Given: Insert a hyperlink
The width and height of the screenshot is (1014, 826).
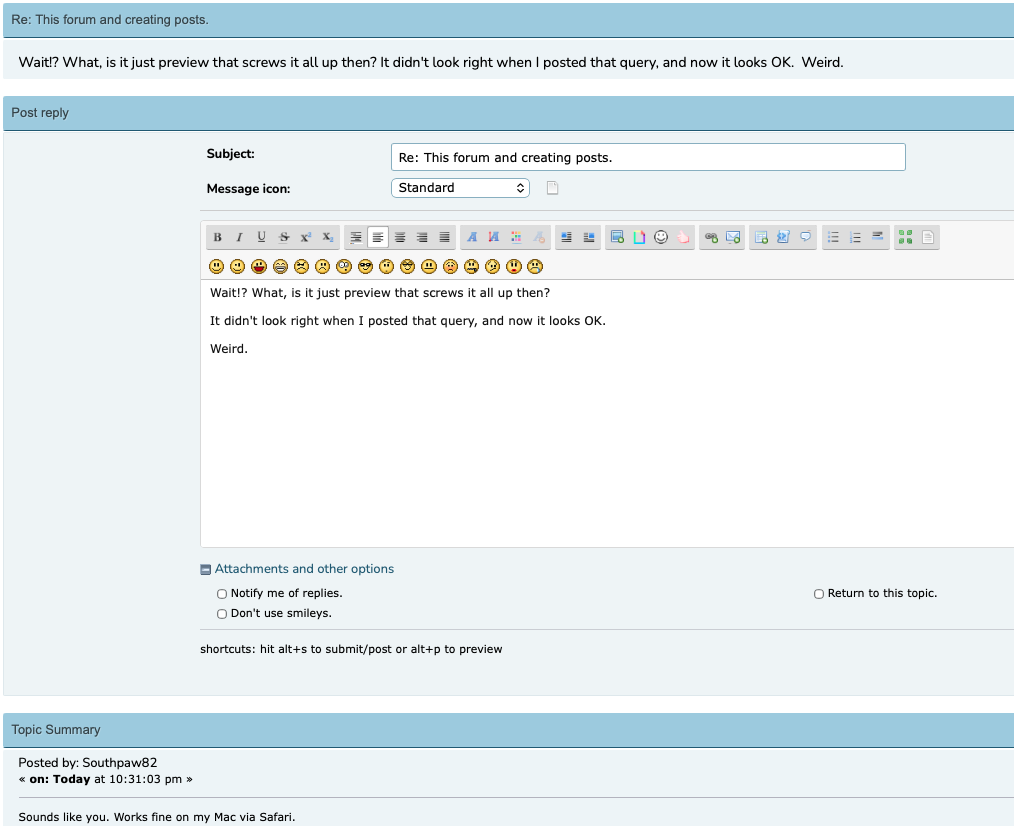Looking at the screenshot, I should (x=711, y=237).
